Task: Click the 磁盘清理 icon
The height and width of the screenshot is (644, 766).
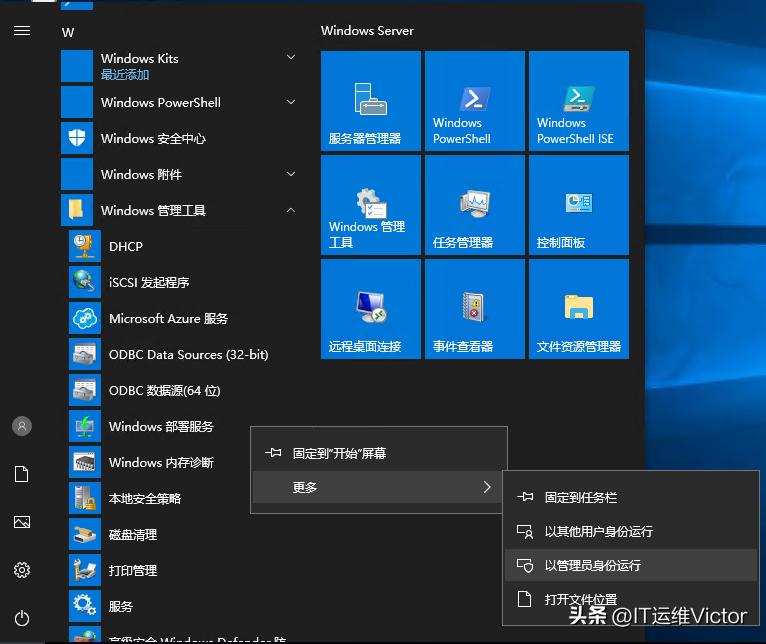Action: click(85, 534)
